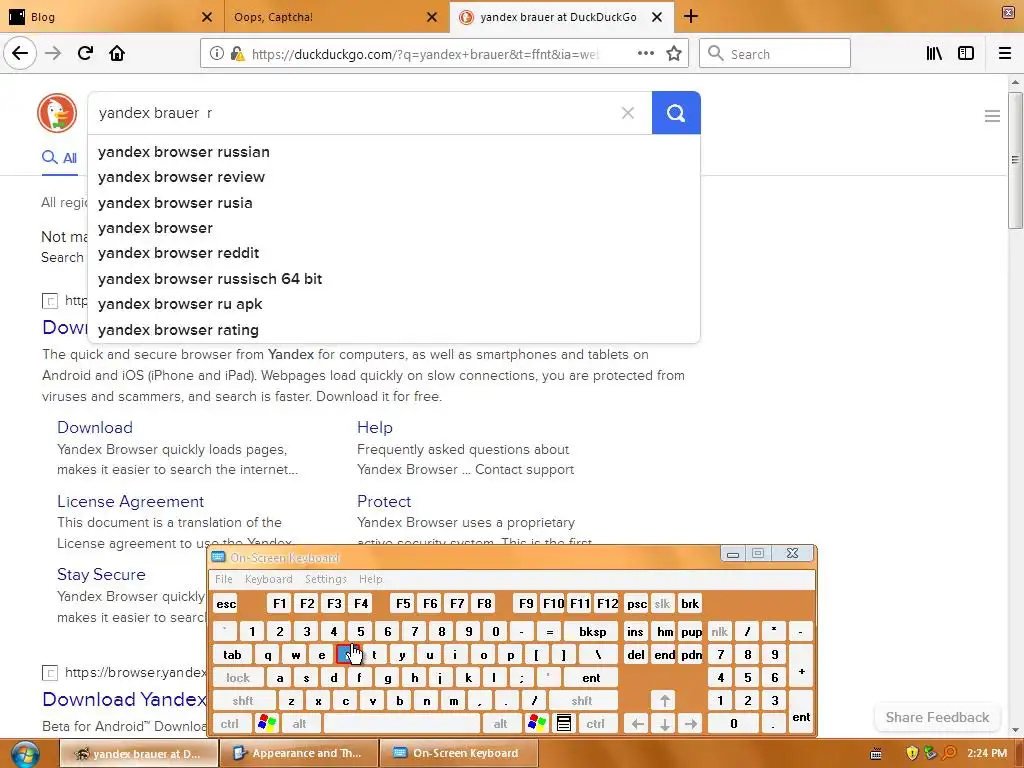Open Appearance and Th... taskbar window
This screenshot has height=768, width=1024.
coord(299,754)
